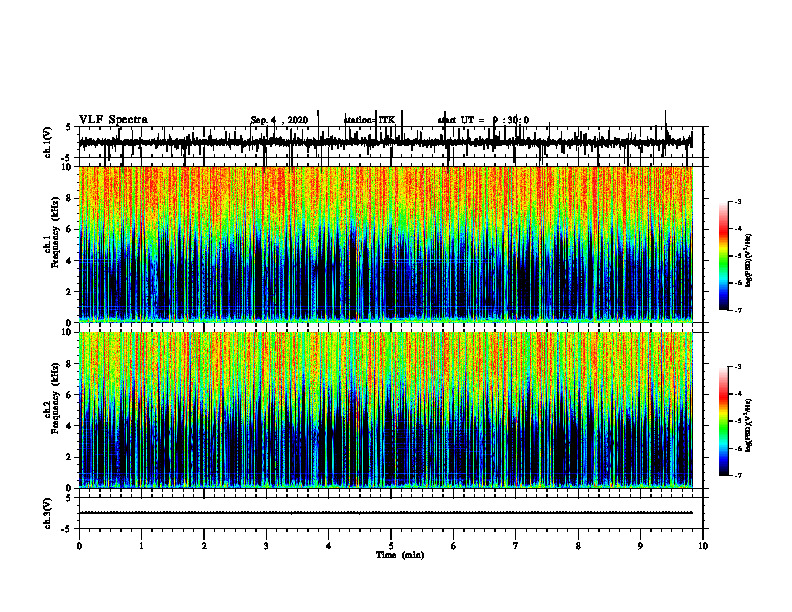This screenshot has height=612, width=792.
Task: Click the "station= ITK" header label
Action: 369,120
